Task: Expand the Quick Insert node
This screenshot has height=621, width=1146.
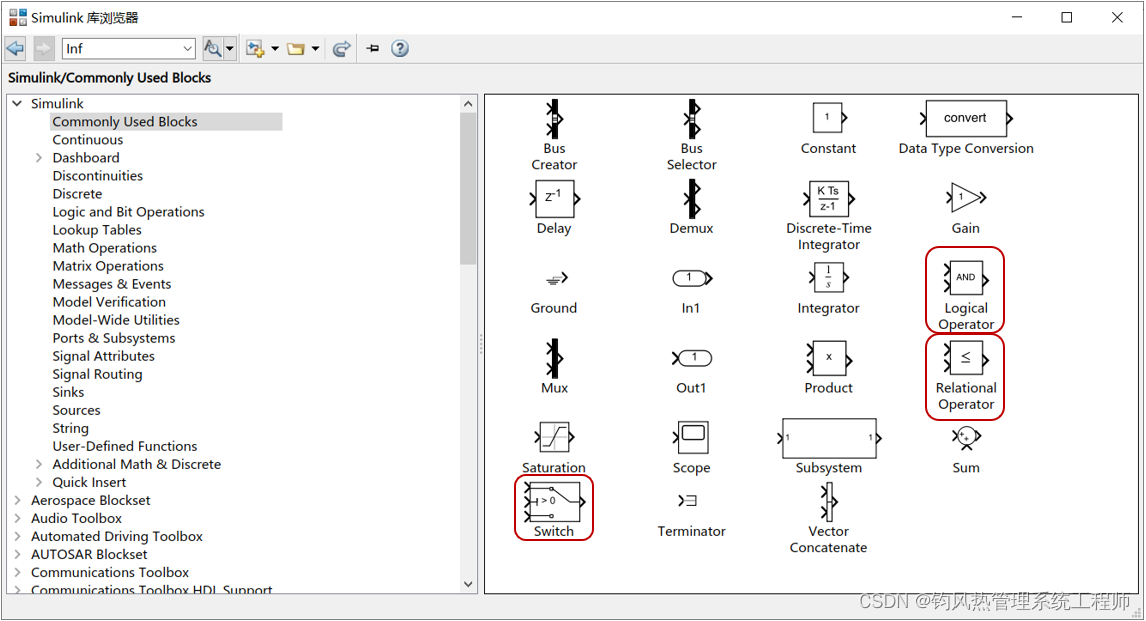Action: pyautogui.click(x=39, y=482)
